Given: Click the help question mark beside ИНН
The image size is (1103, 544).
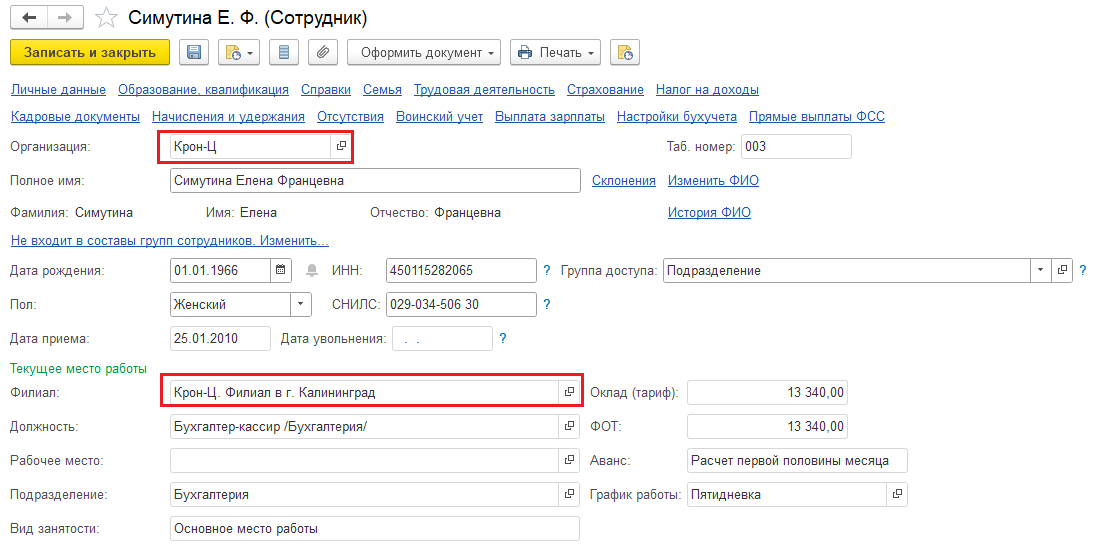Looking at the screenshot, I should click(546, 270).
